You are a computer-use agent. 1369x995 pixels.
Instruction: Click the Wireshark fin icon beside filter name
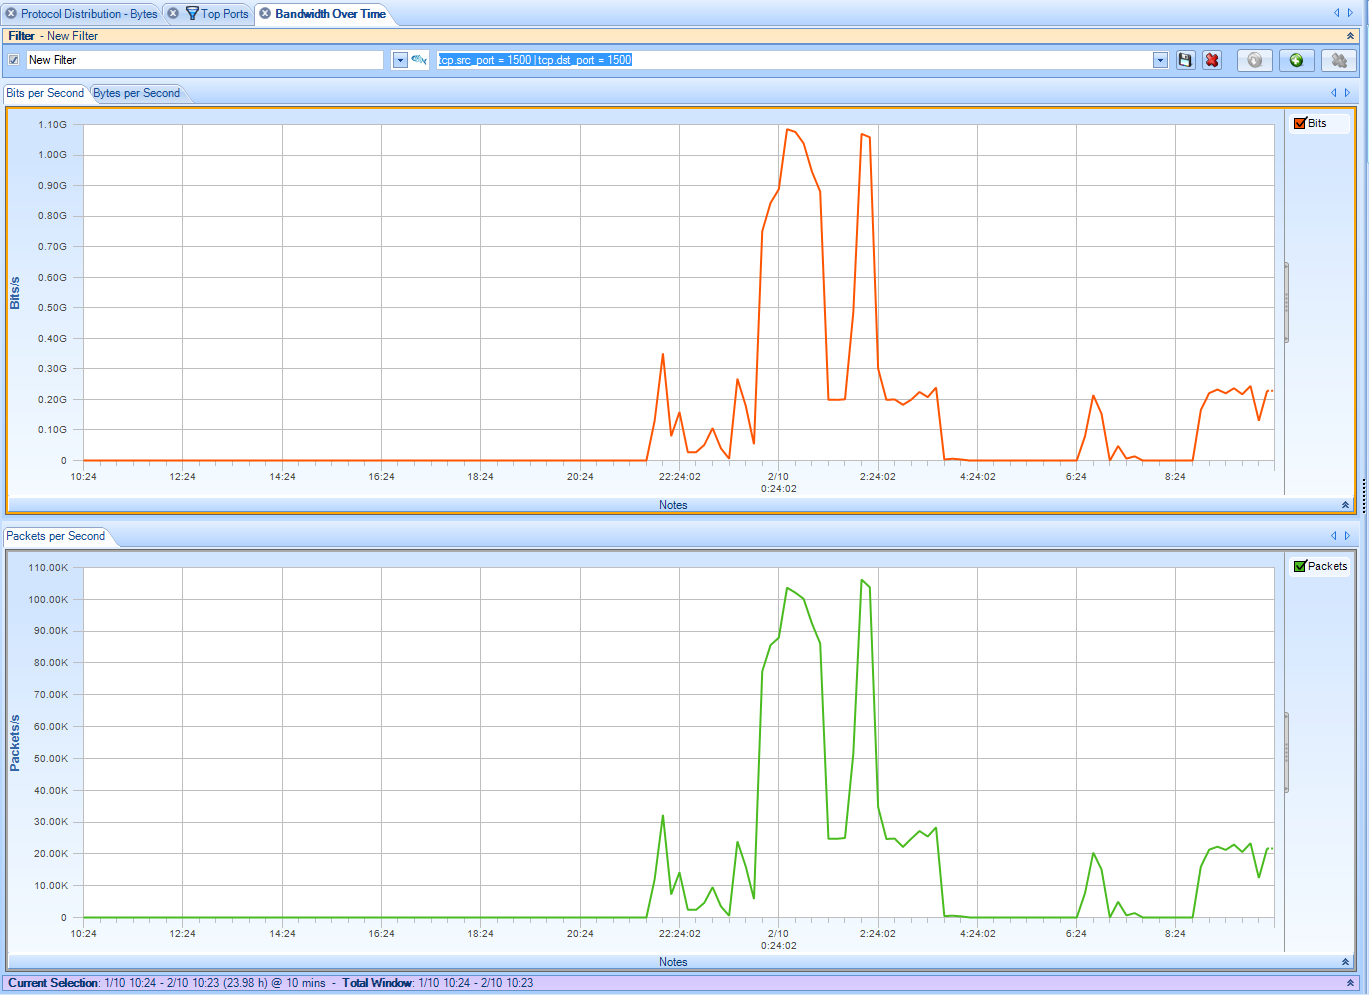419,60
